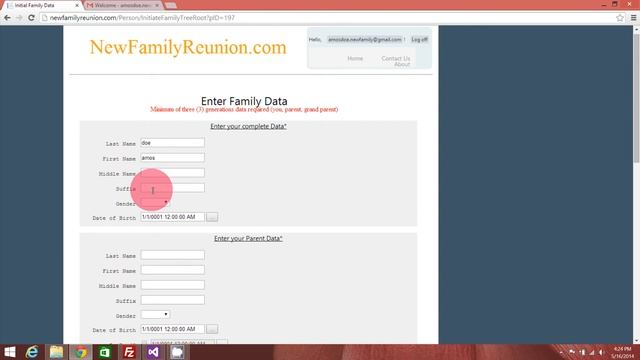Click the Enter Family Data heading
Viewport: 640px width, 360px height.
click(244, 101)
